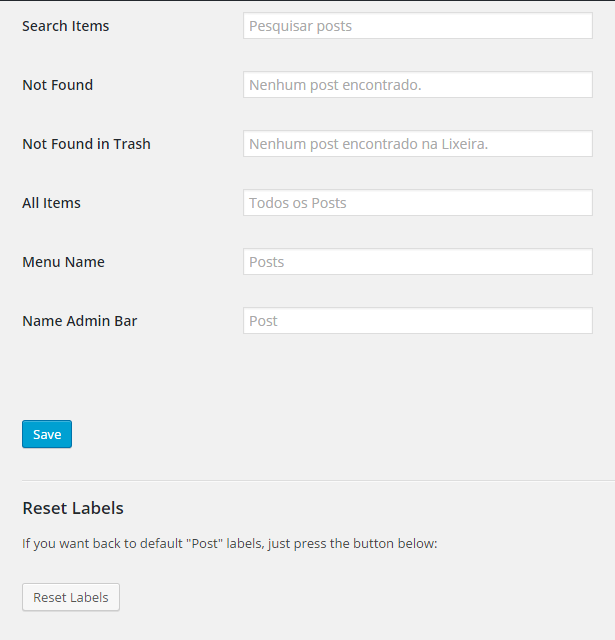The image size is (615, 640).
Task: Click the "Todos os Posts" placeholder text
Action: coord(298,203)
